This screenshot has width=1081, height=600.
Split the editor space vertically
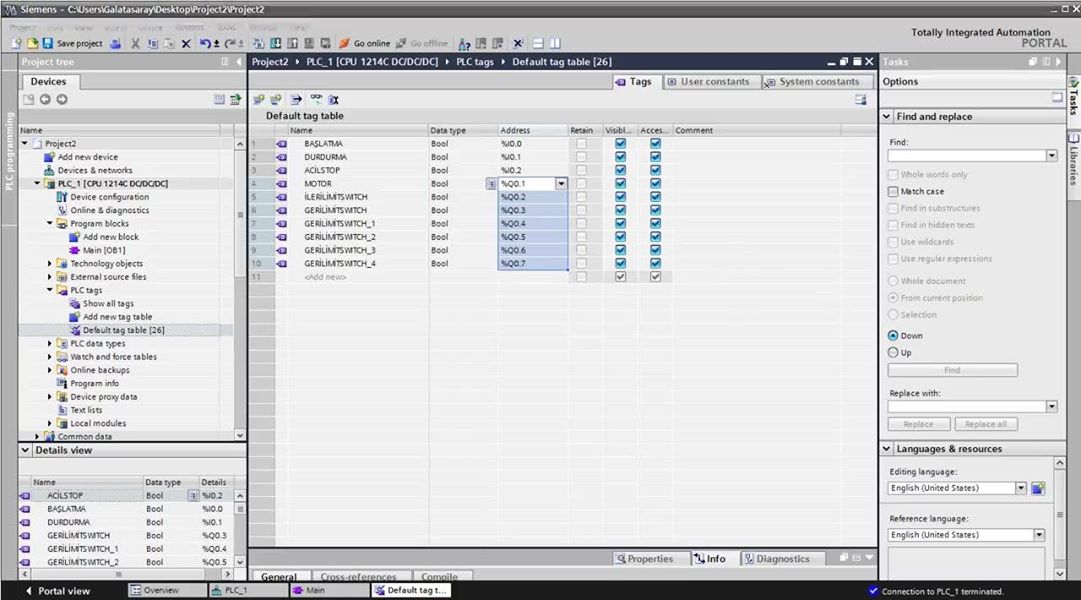coord(555,43)
